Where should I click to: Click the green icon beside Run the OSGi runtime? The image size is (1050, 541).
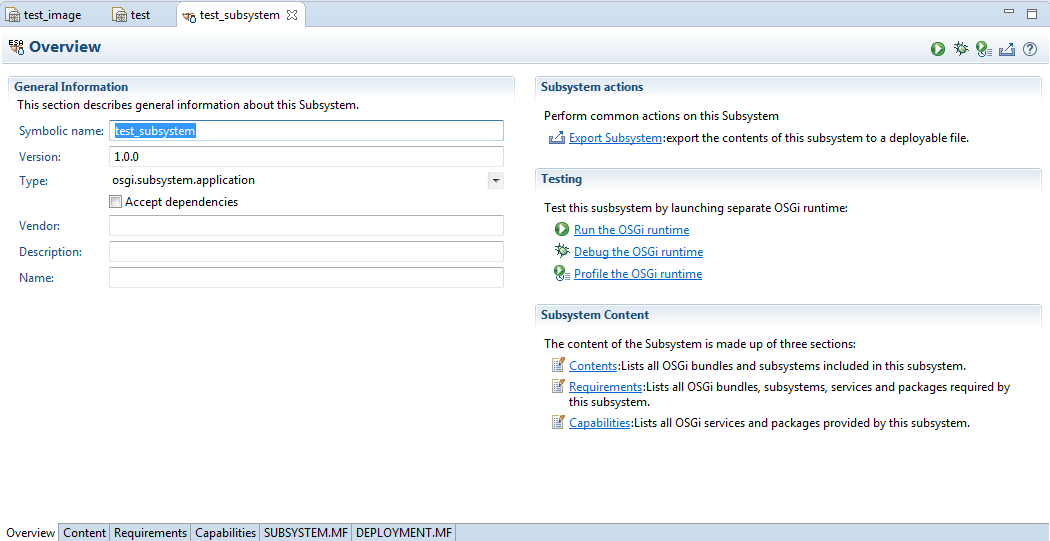(x=562, y=230)
